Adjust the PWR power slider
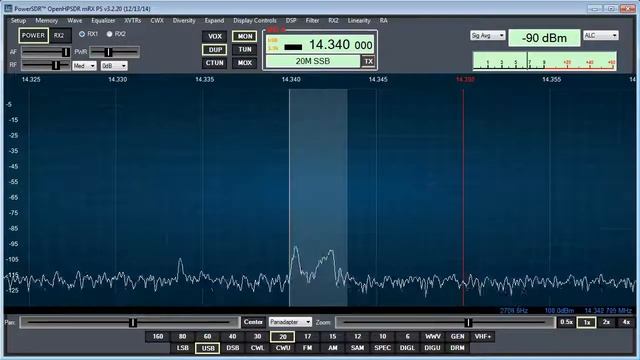 115,52
